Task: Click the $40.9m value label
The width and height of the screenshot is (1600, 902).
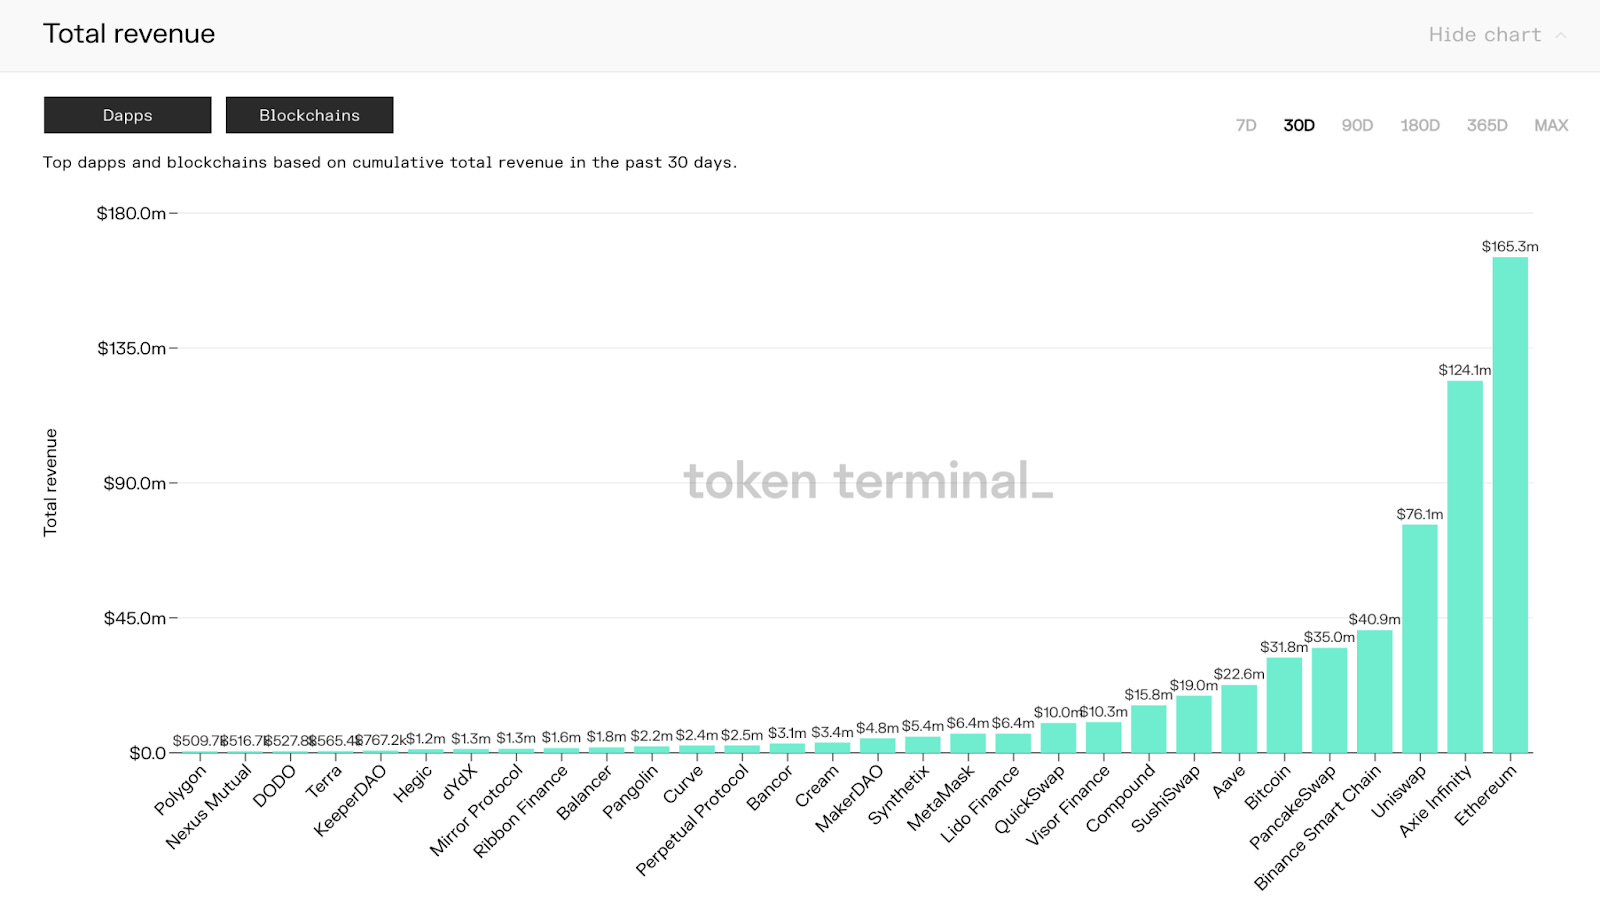Action: click(1375, 619)
